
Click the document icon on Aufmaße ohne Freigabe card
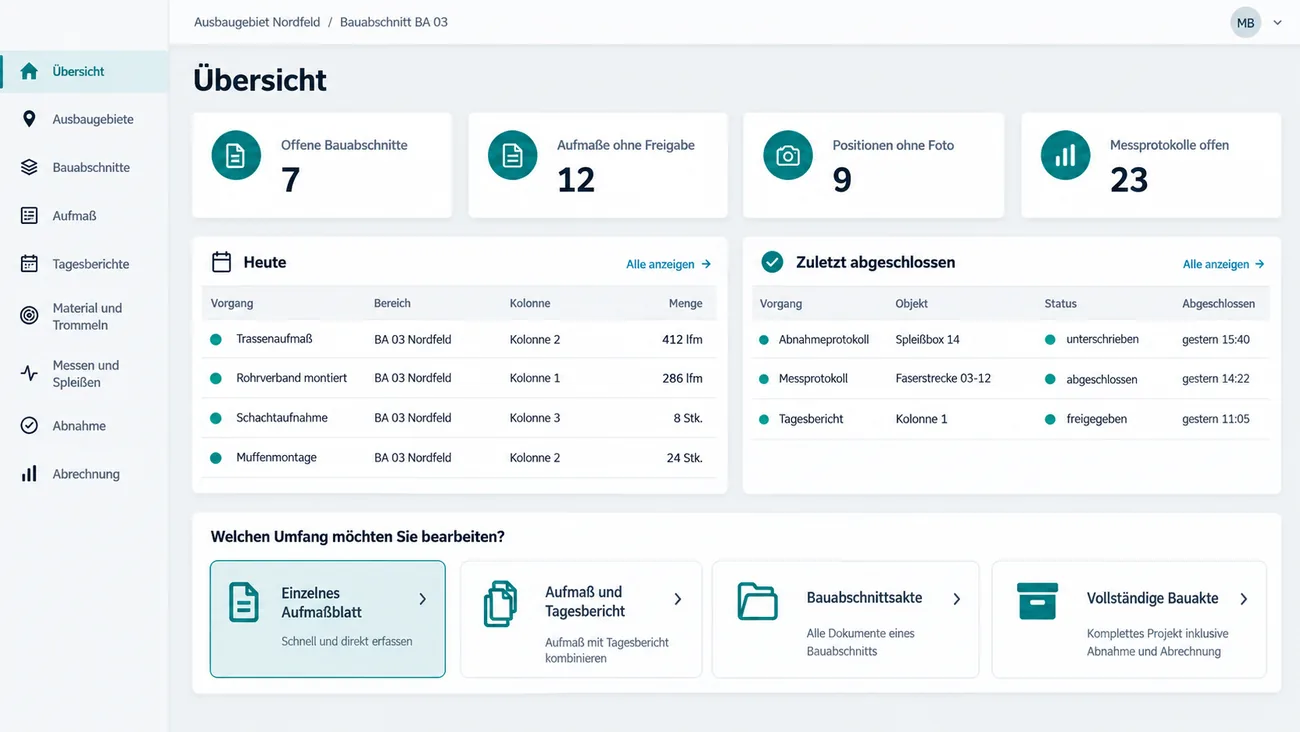(512, 156)
